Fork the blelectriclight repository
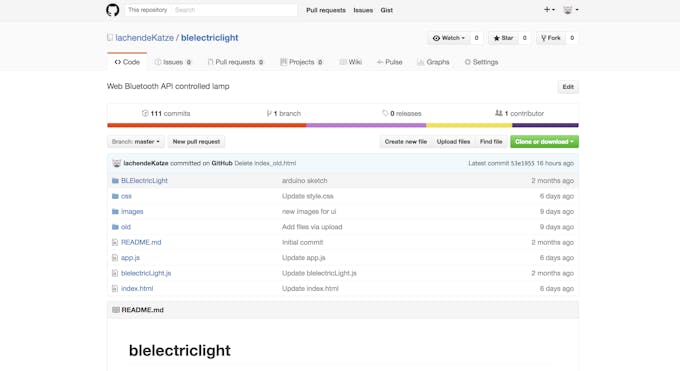Image resolution: width=680 pixels, height=371 pixels. click(551, 38)
